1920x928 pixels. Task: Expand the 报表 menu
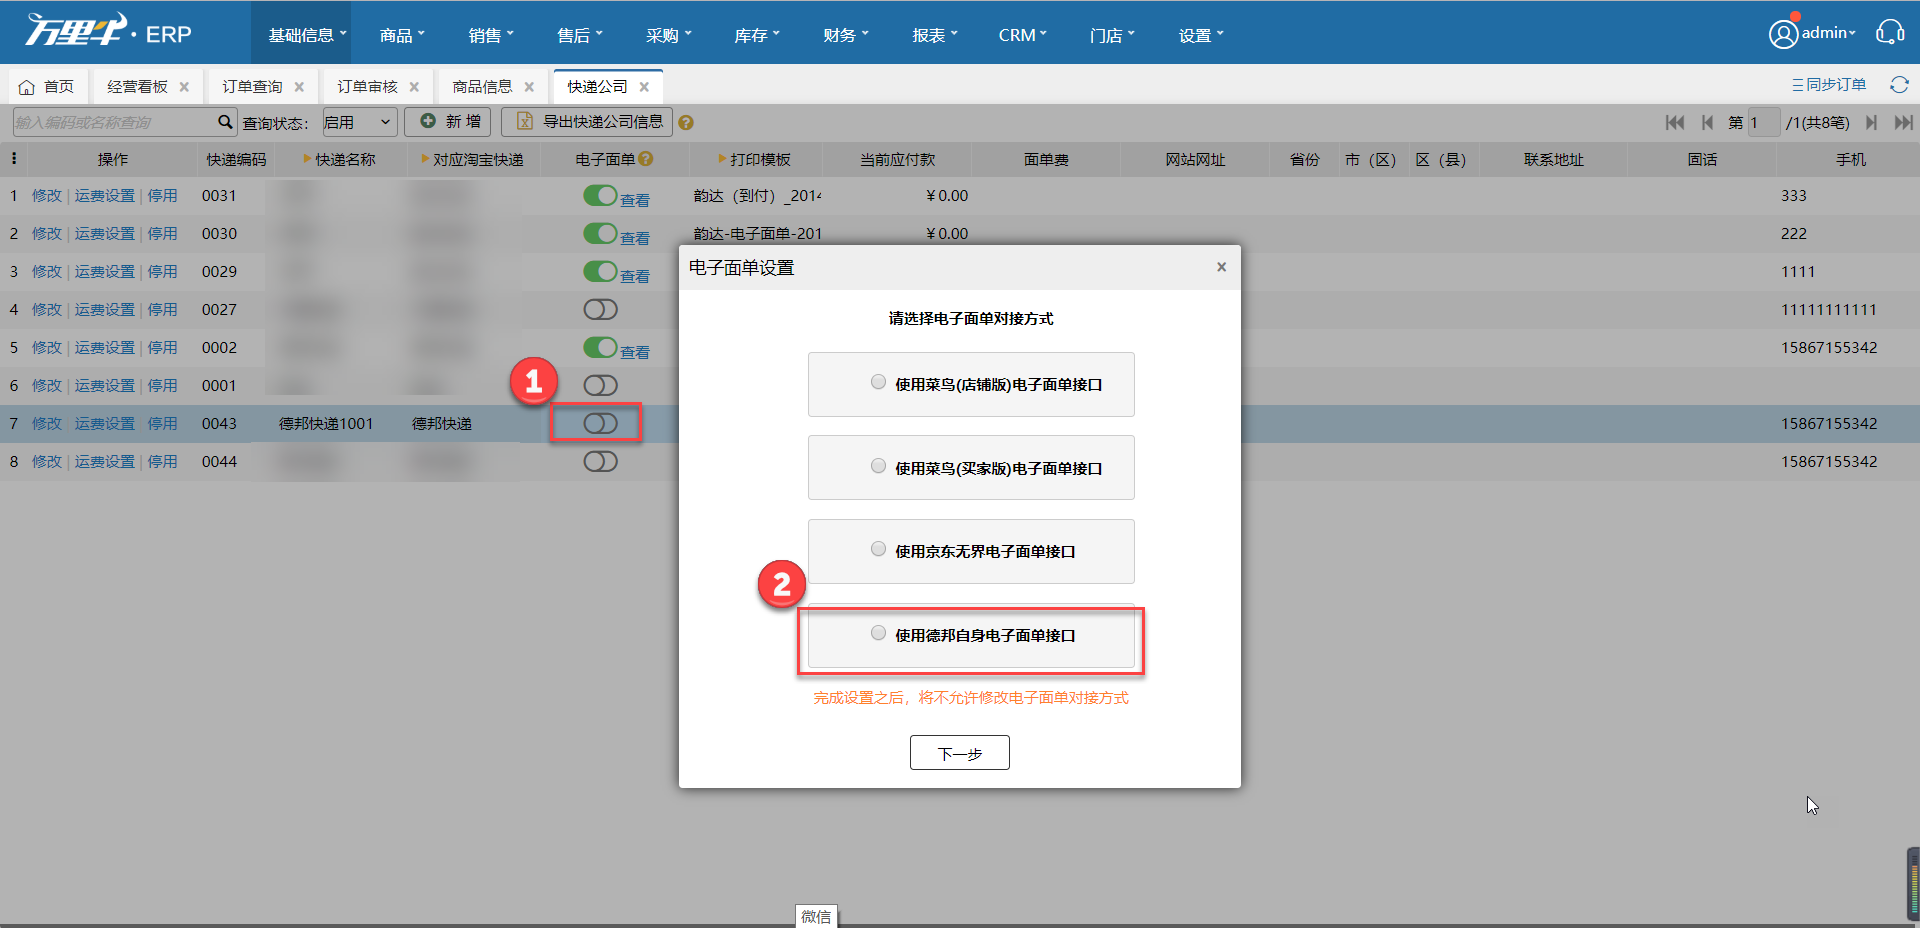click(934, 34)
